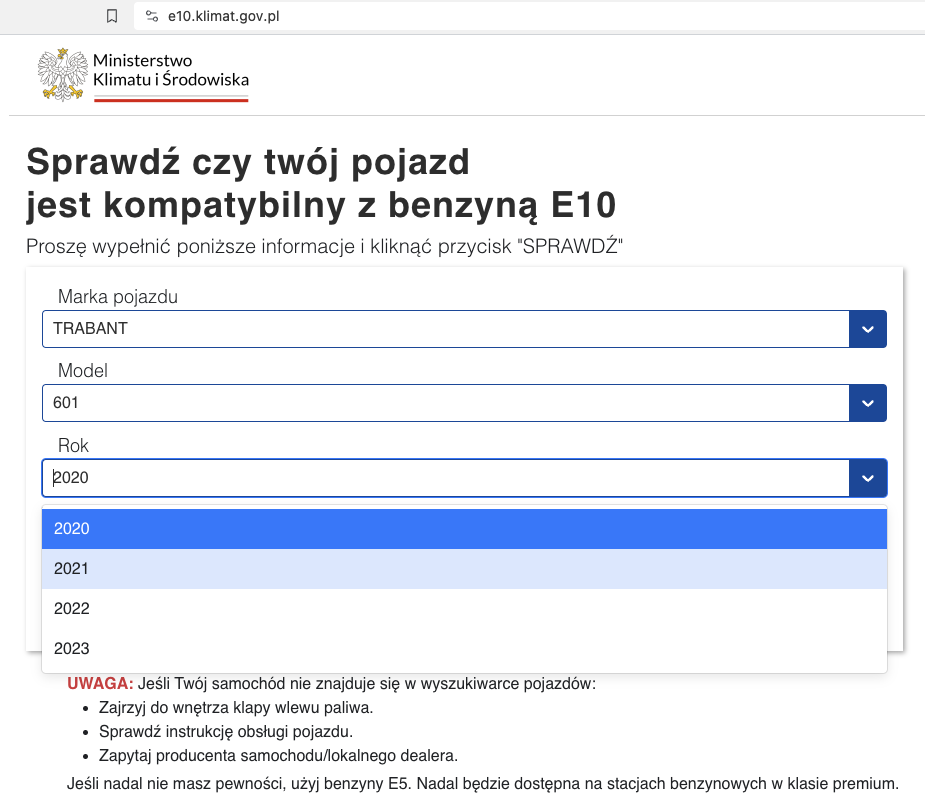
Task: Click the Model field showing 601
Action: tap(446, 403)
